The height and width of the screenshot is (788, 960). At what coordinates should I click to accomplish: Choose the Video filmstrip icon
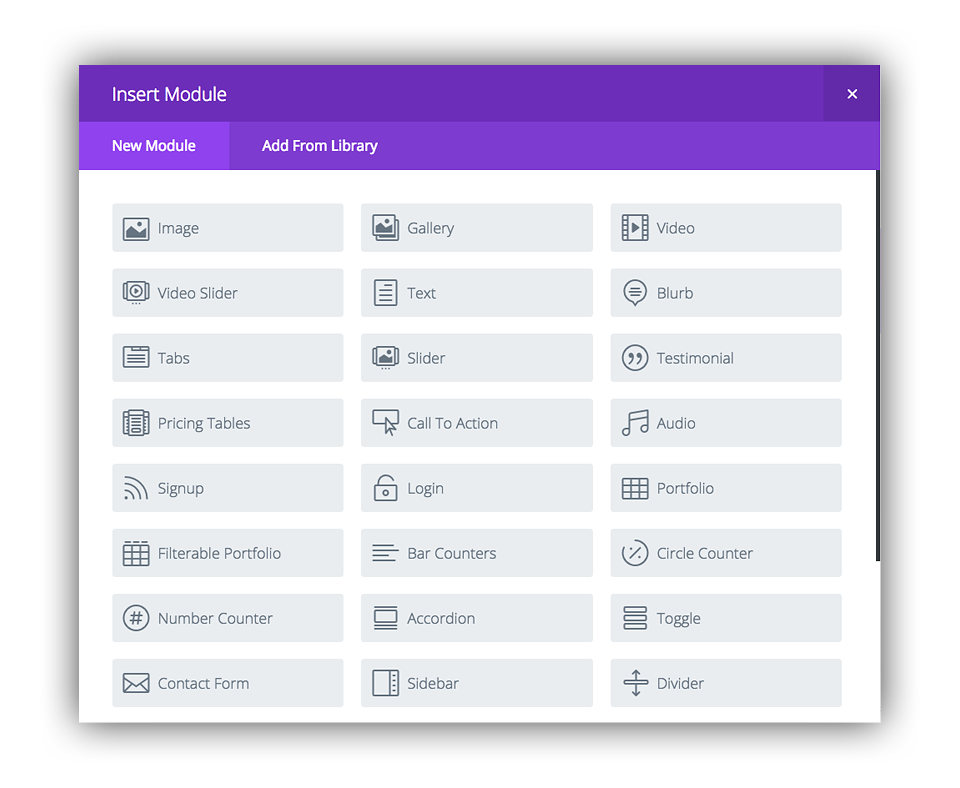tap(635, 228)
